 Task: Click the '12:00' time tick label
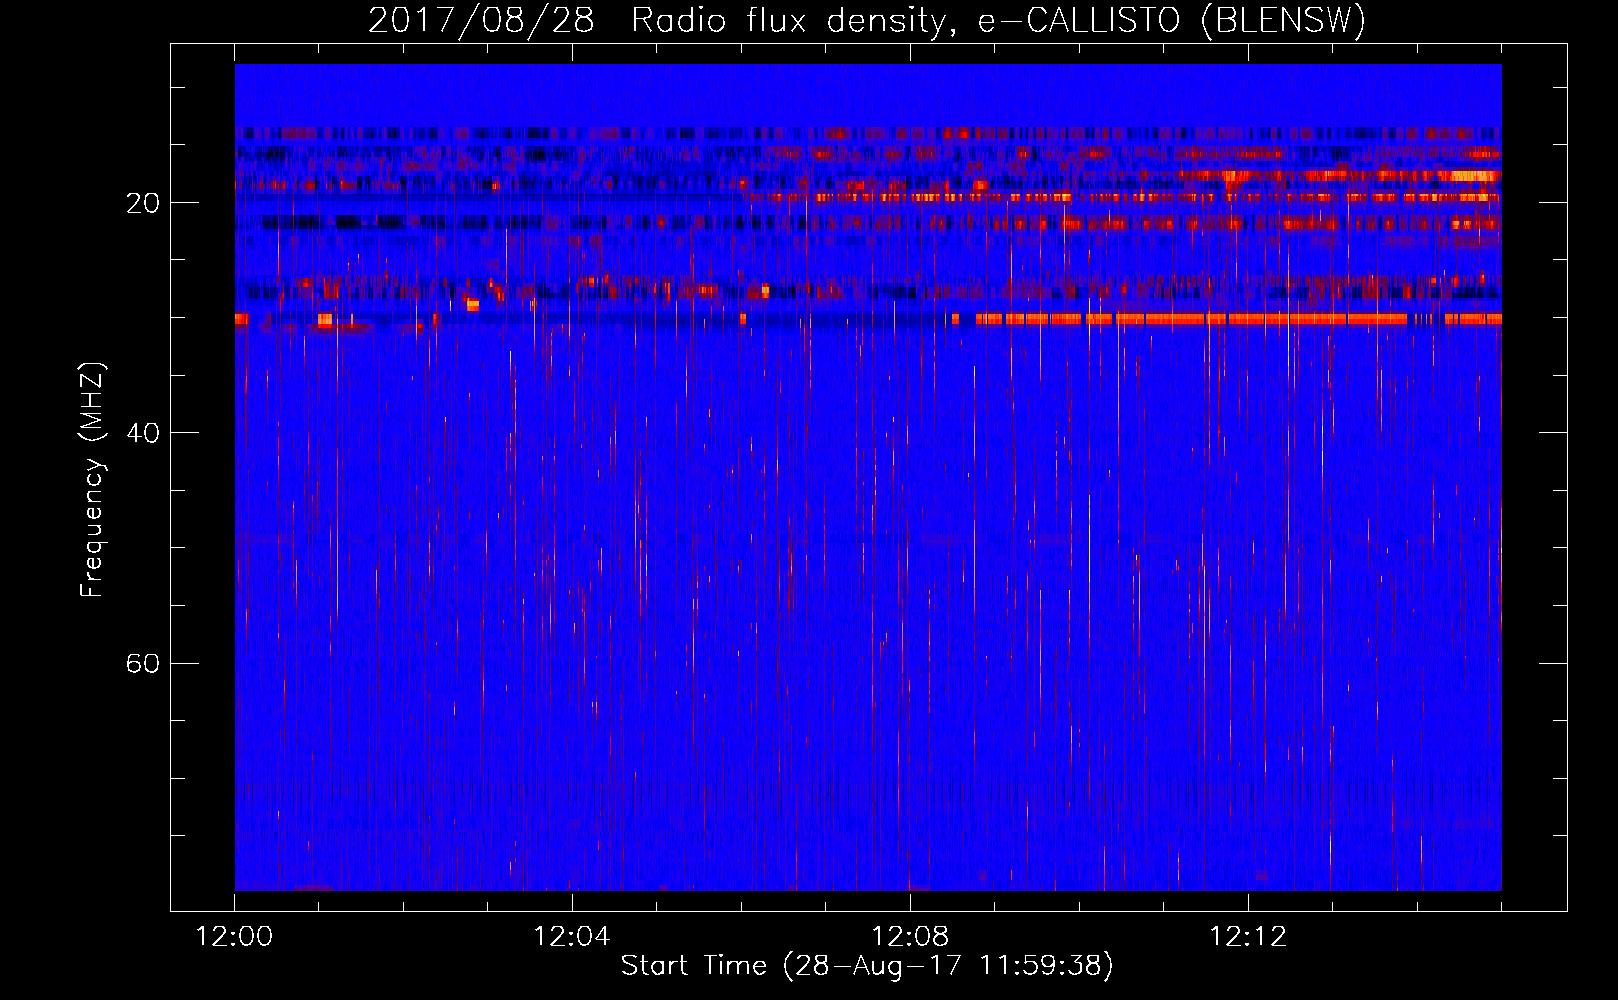[x=234, y=937]
